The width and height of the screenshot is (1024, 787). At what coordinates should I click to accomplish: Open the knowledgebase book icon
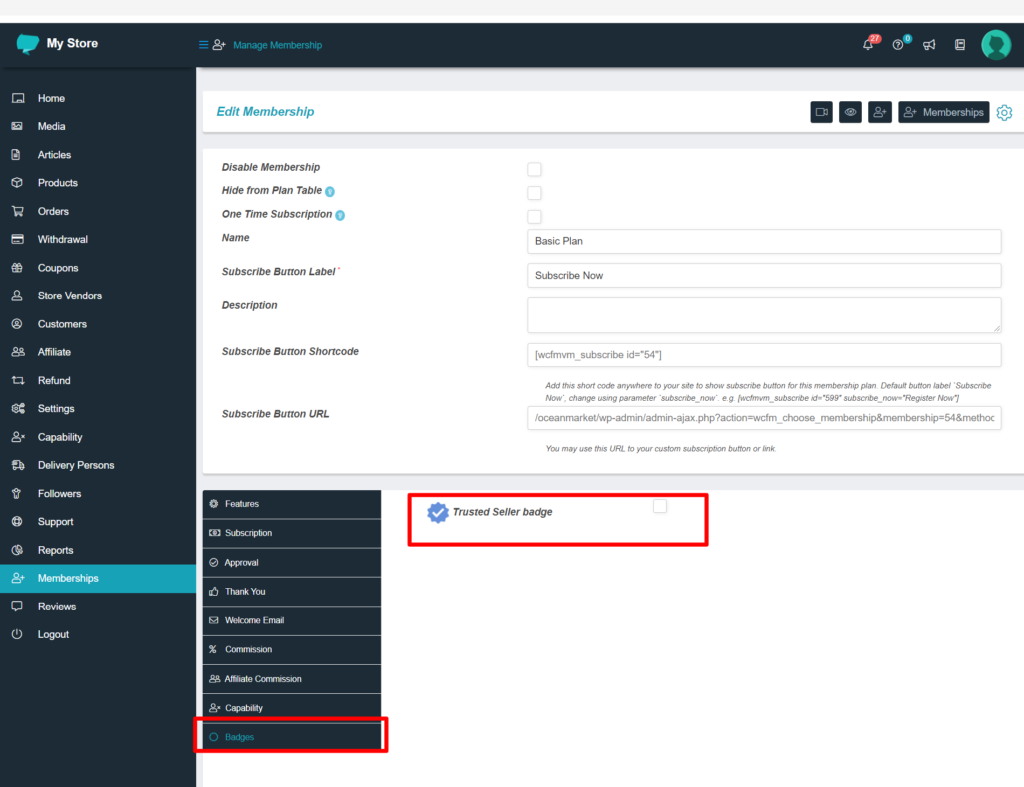point(960,45)
